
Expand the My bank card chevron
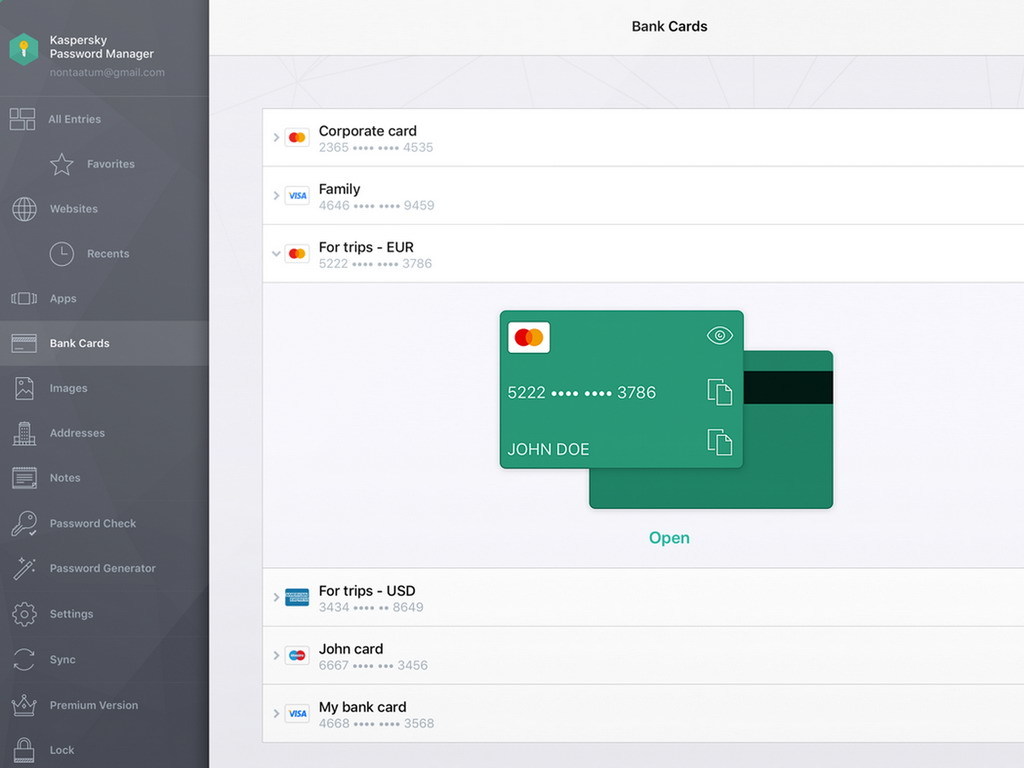276,714
